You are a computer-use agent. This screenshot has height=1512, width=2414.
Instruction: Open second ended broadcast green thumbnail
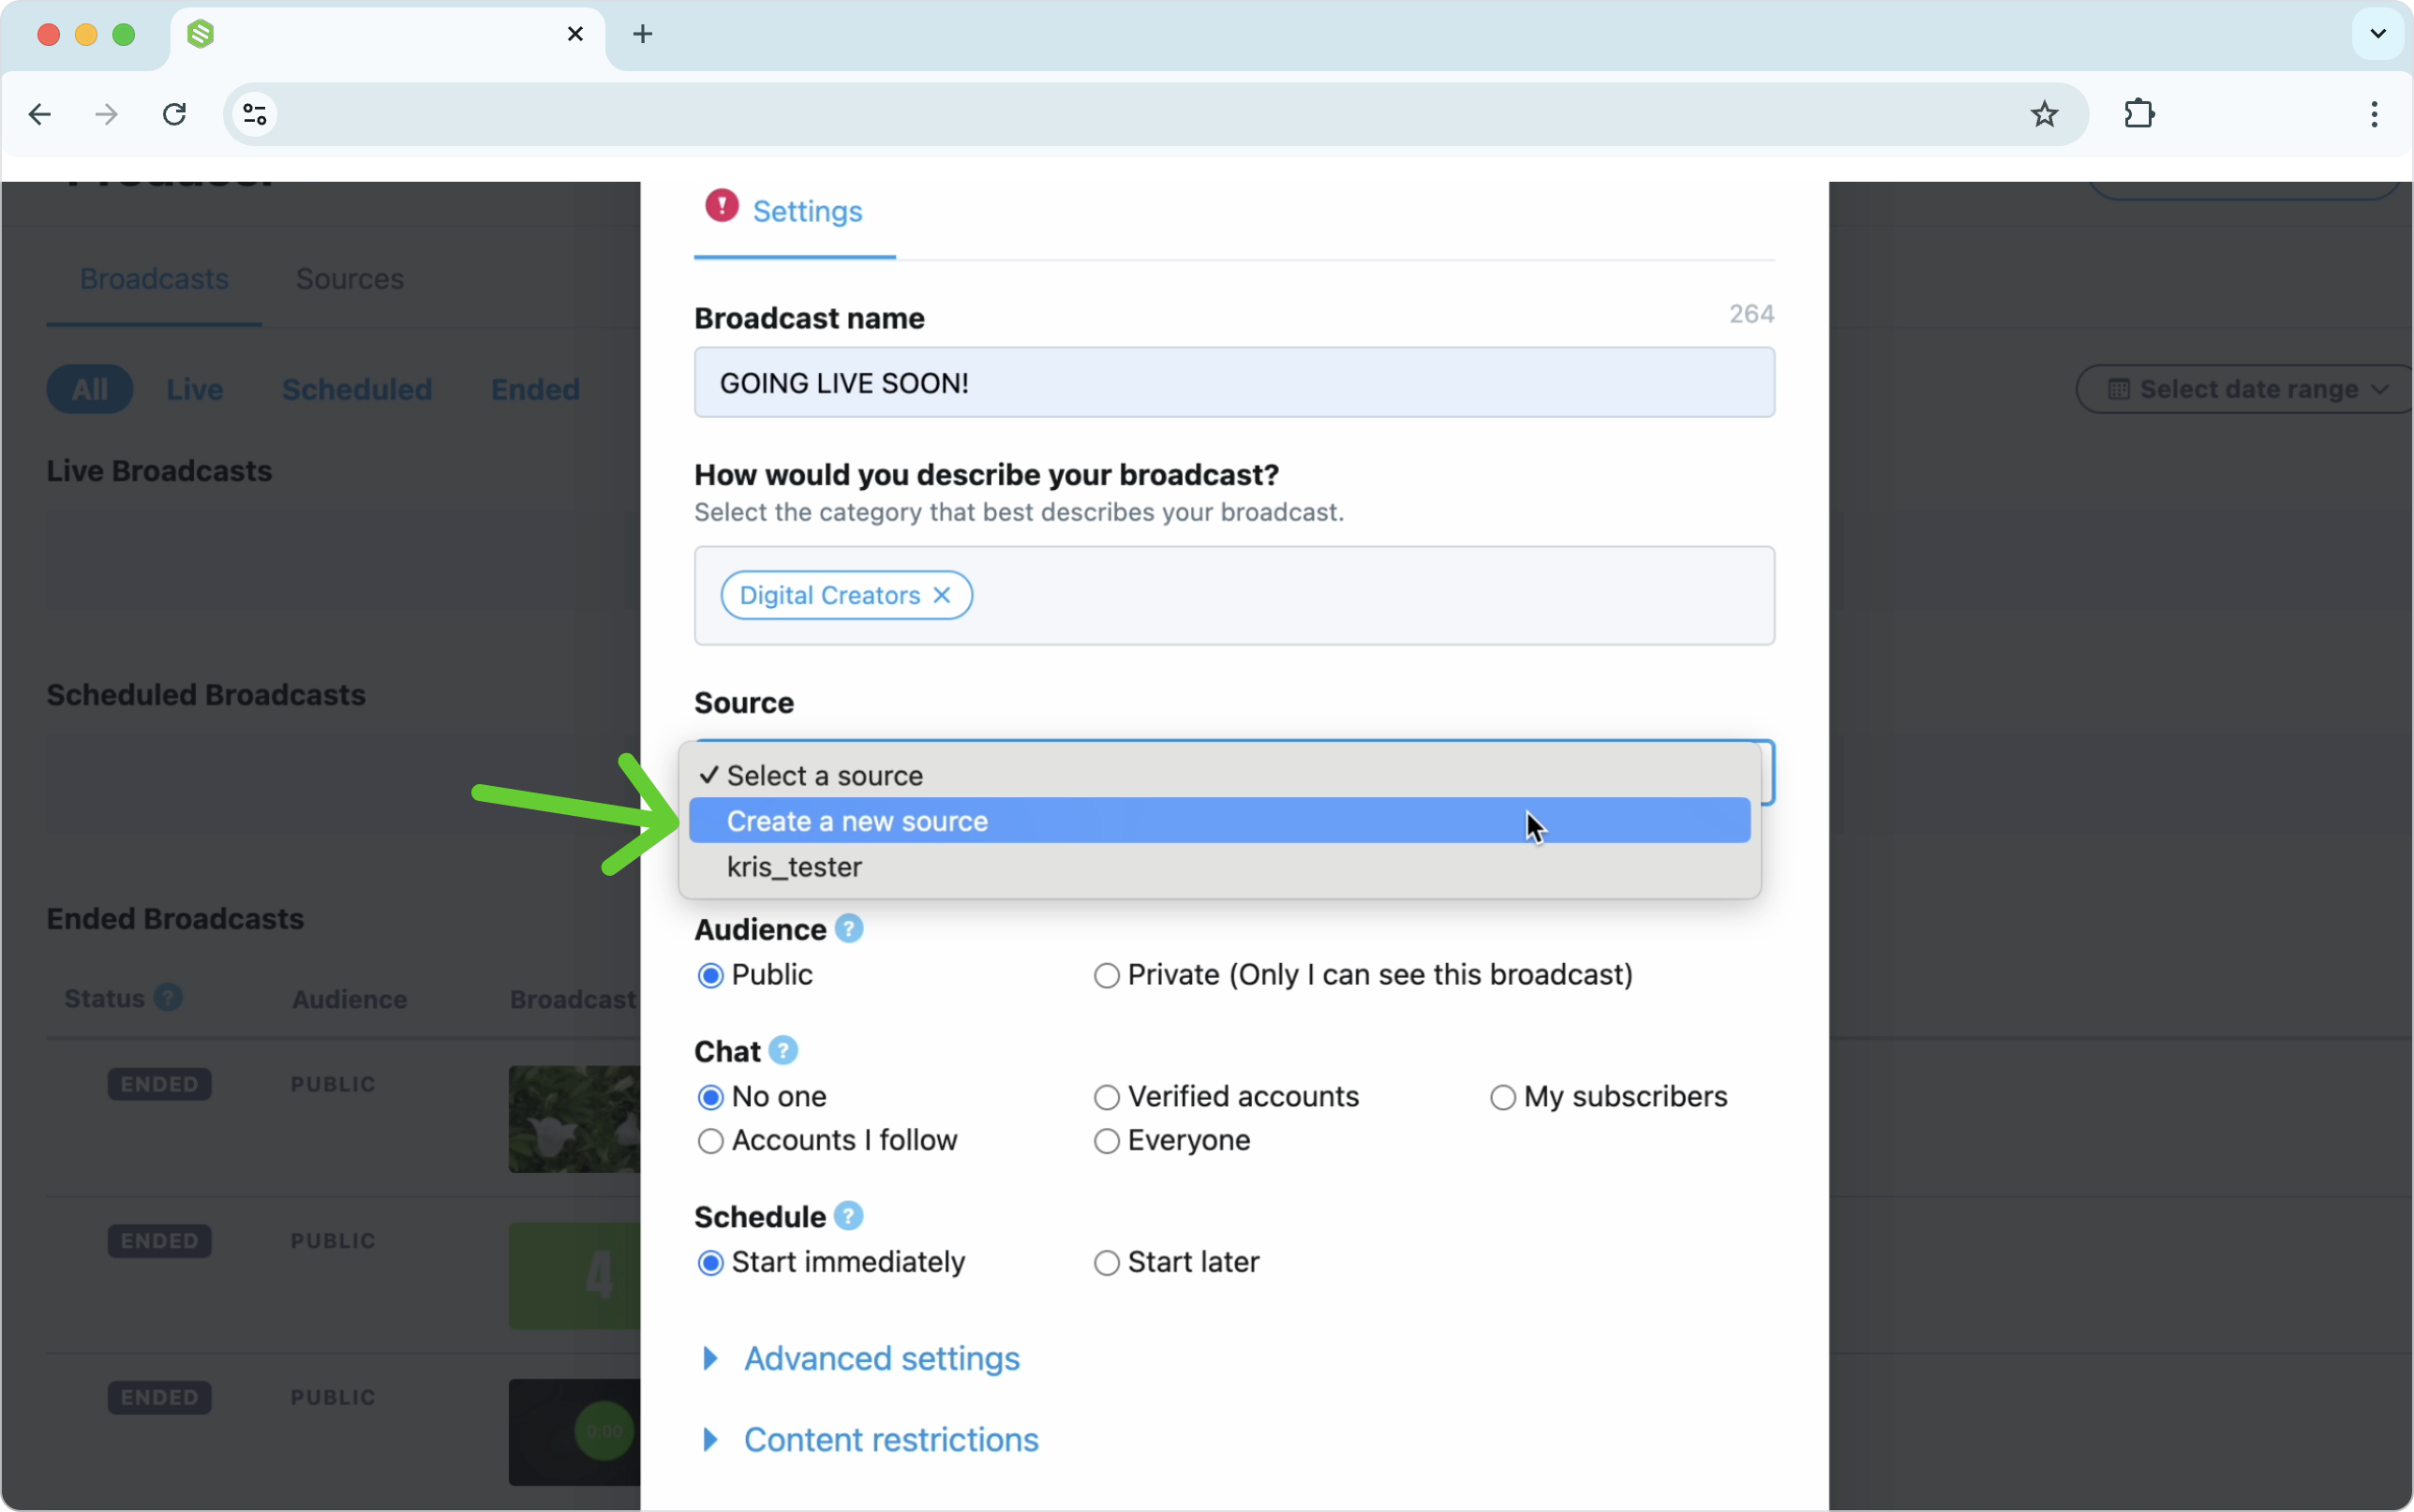[574, 1276]
